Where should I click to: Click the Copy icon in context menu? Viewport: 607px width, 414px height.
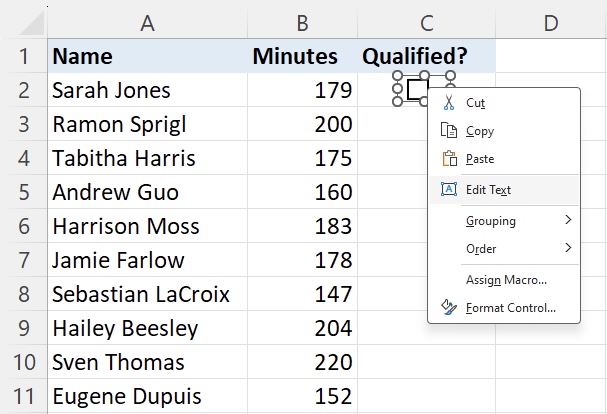(449, 131)
